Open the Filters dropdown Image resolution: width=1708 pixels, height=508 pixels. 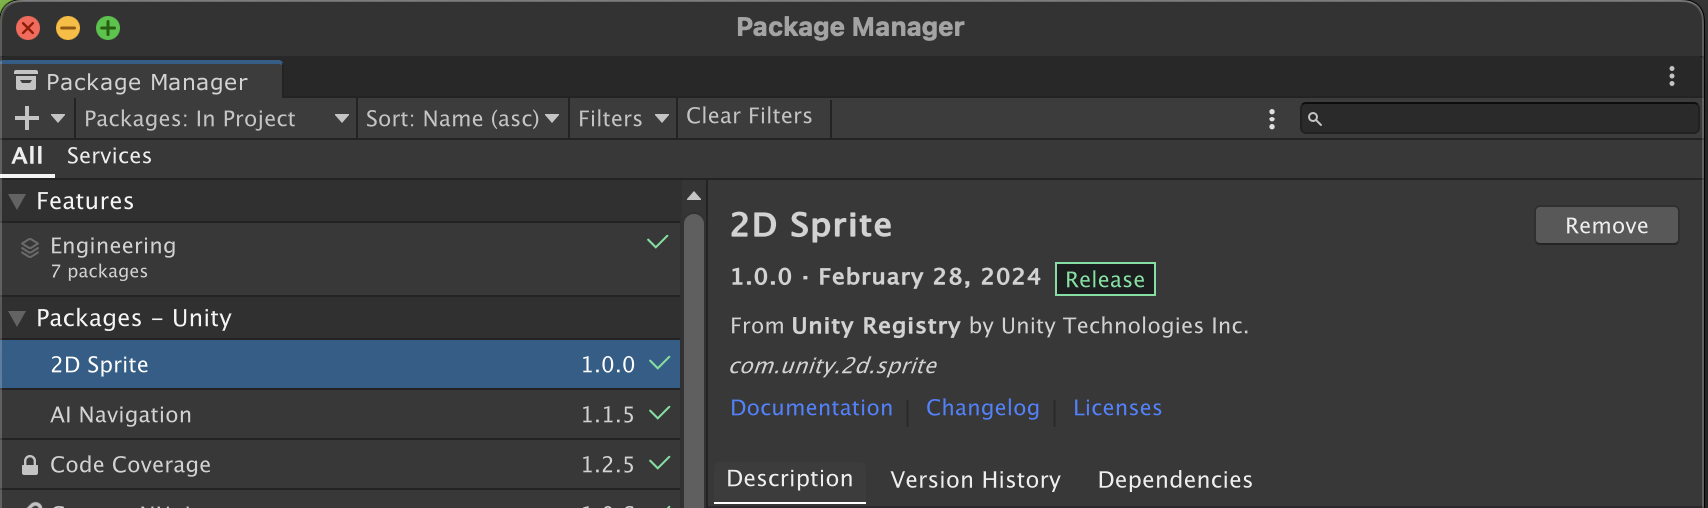point(622,119)
